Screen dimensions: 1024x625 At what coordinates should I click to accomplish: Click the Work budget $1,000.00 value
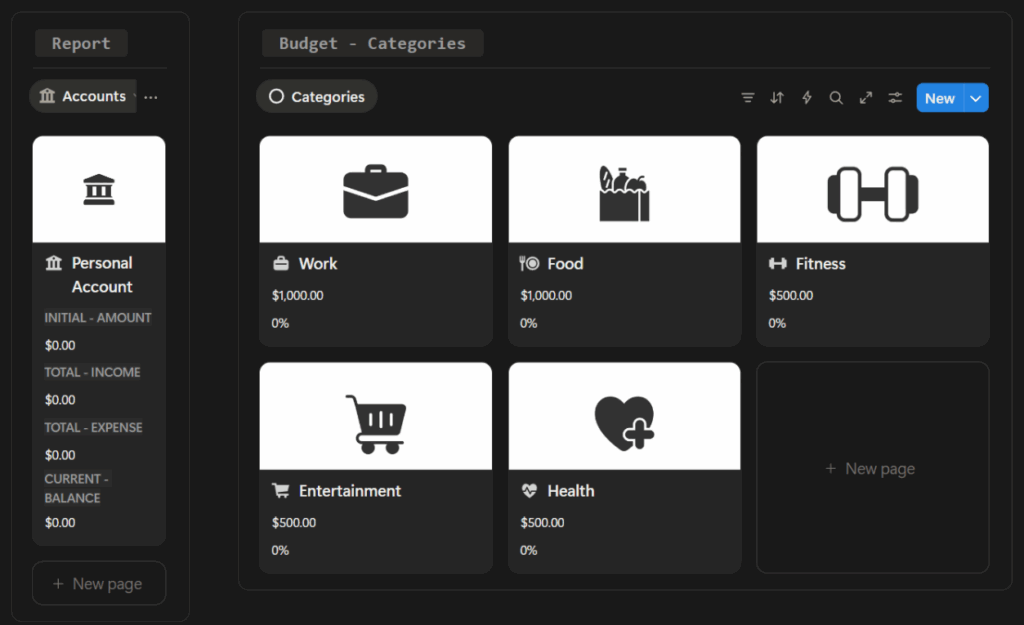click(298, 295)
